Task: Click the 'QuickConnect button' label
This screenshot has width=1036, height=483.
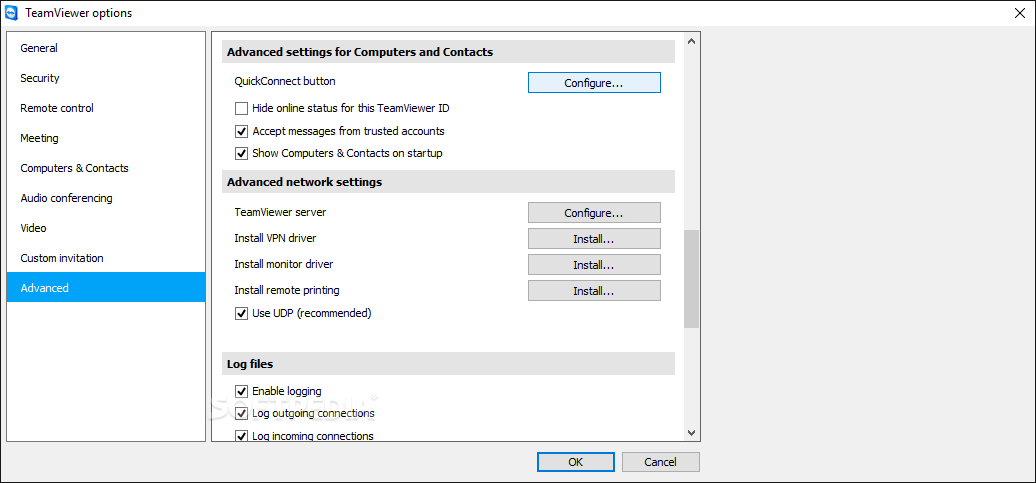Action: coord(285,82)
